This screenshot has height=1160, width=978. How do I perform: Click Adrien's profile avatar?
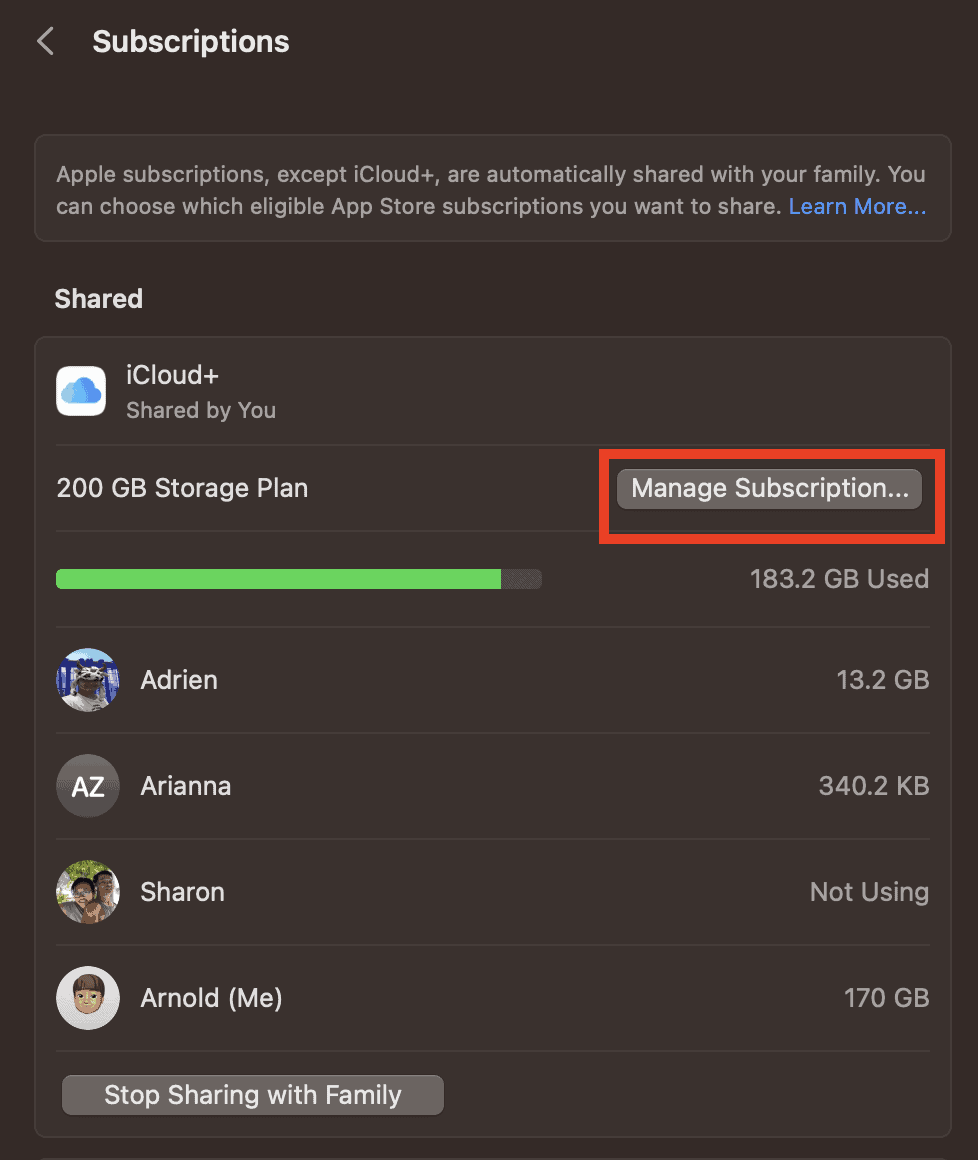[88, 680]
